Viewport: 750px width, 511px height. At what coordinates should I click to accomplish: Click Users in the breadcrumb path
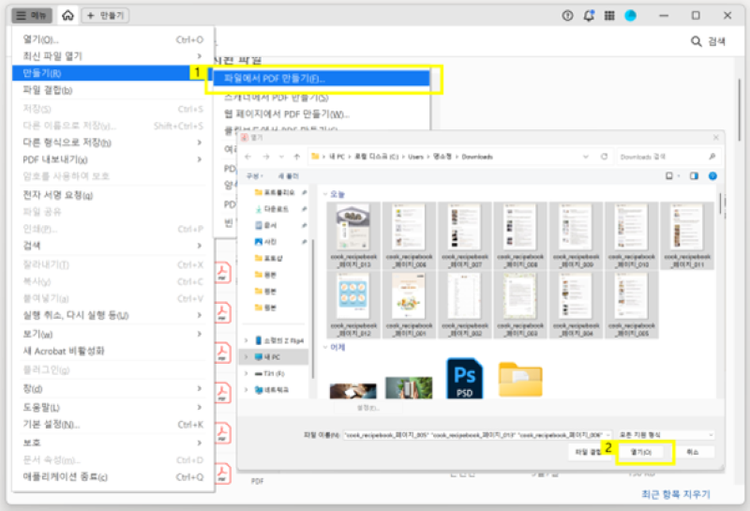tap(416, 156)
